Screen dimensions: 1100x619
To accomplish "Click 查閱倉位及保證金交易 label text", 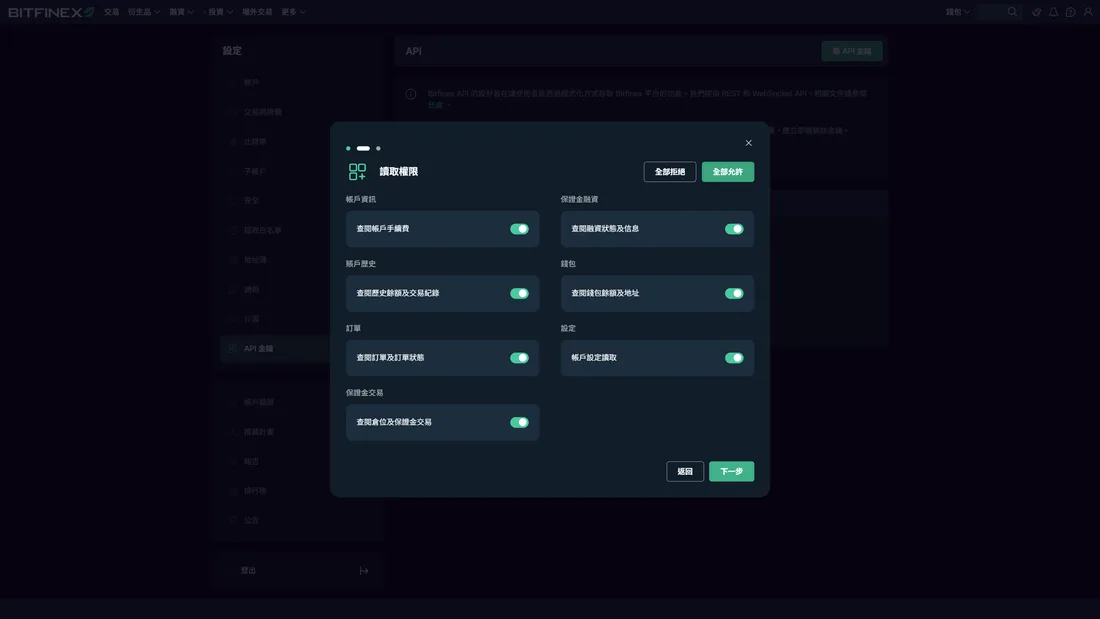I will [x=394, y=422].
